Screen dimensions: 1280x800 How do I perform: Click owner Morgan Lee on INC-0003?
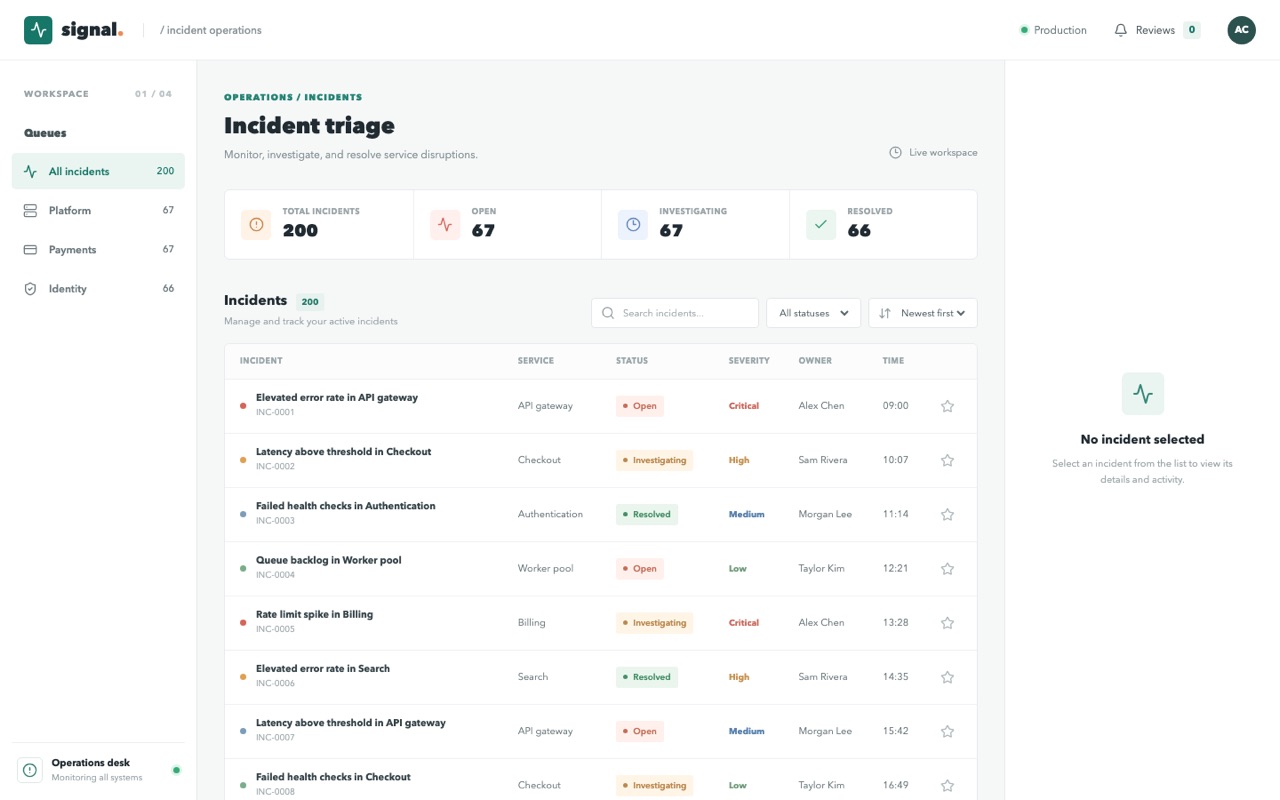[x=825, y=514]
